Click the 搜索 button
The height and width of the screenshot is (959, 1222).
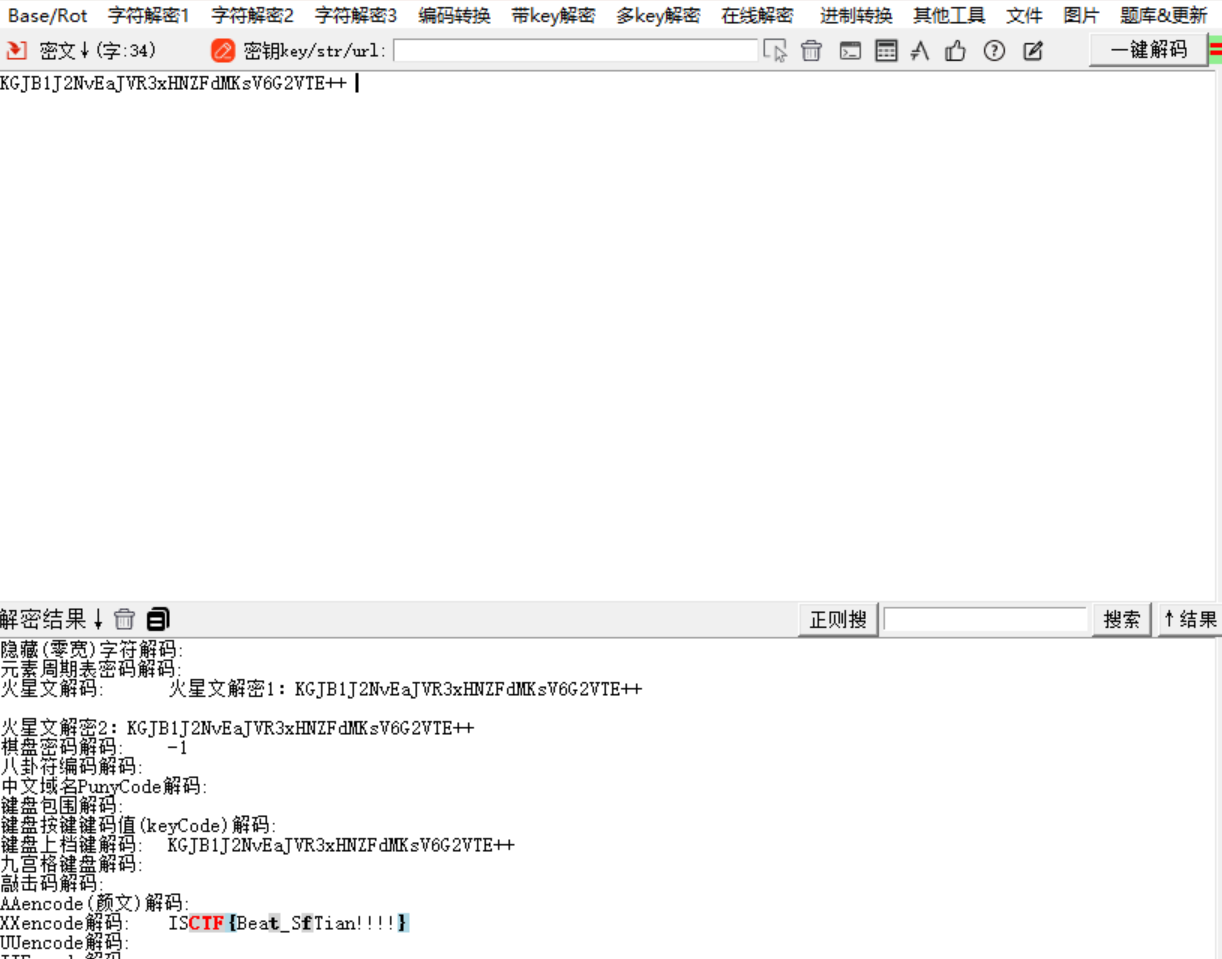(1122, 620)
